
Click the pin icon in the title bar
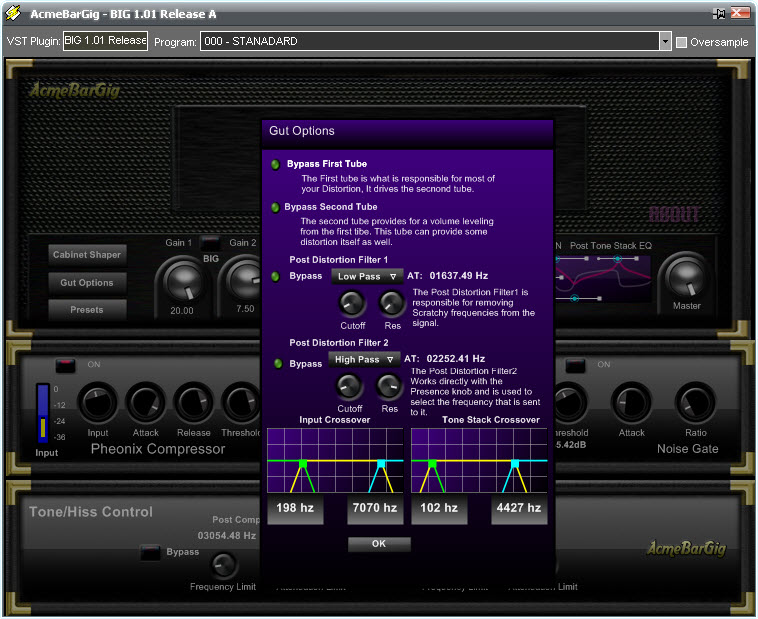tap(719, 14)
